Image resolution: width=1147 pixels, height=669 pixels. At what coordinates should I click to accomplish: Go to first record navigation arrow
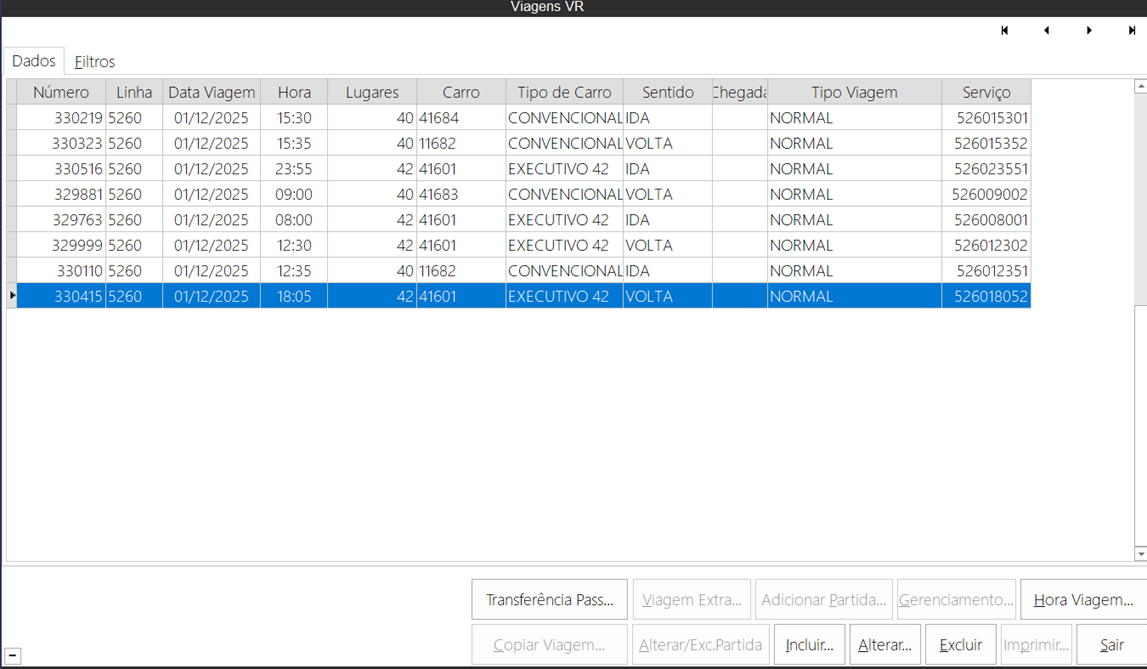1004,30
